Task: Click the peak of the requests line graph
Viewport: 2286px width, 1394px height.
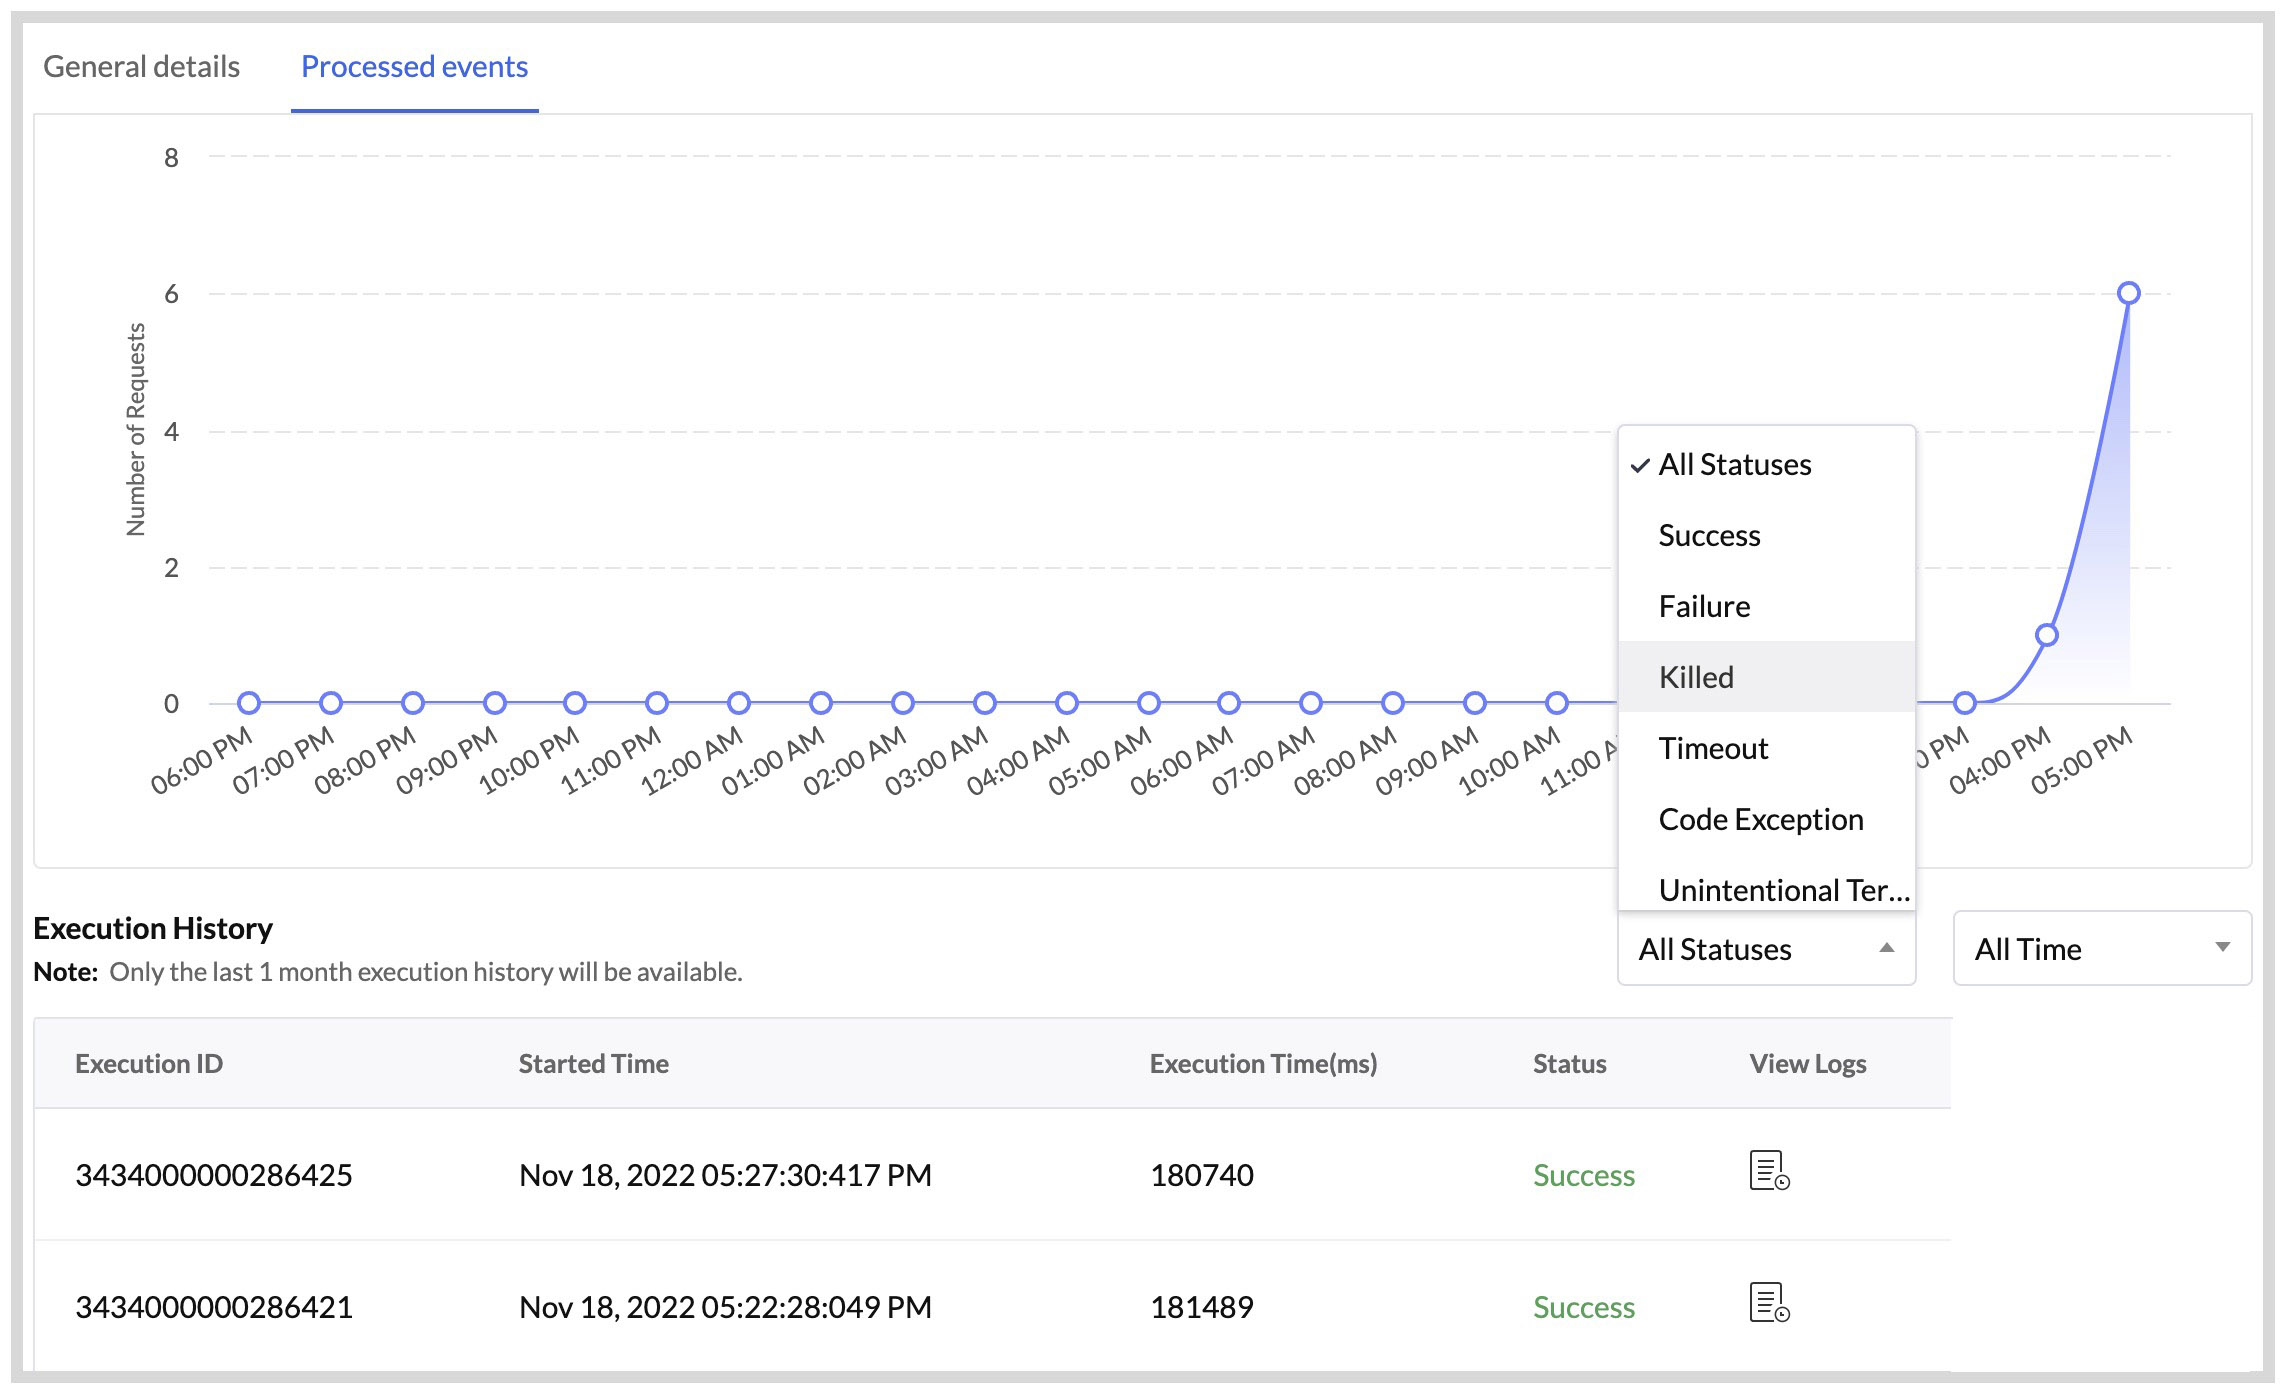Action: [x=2128, y=292]
